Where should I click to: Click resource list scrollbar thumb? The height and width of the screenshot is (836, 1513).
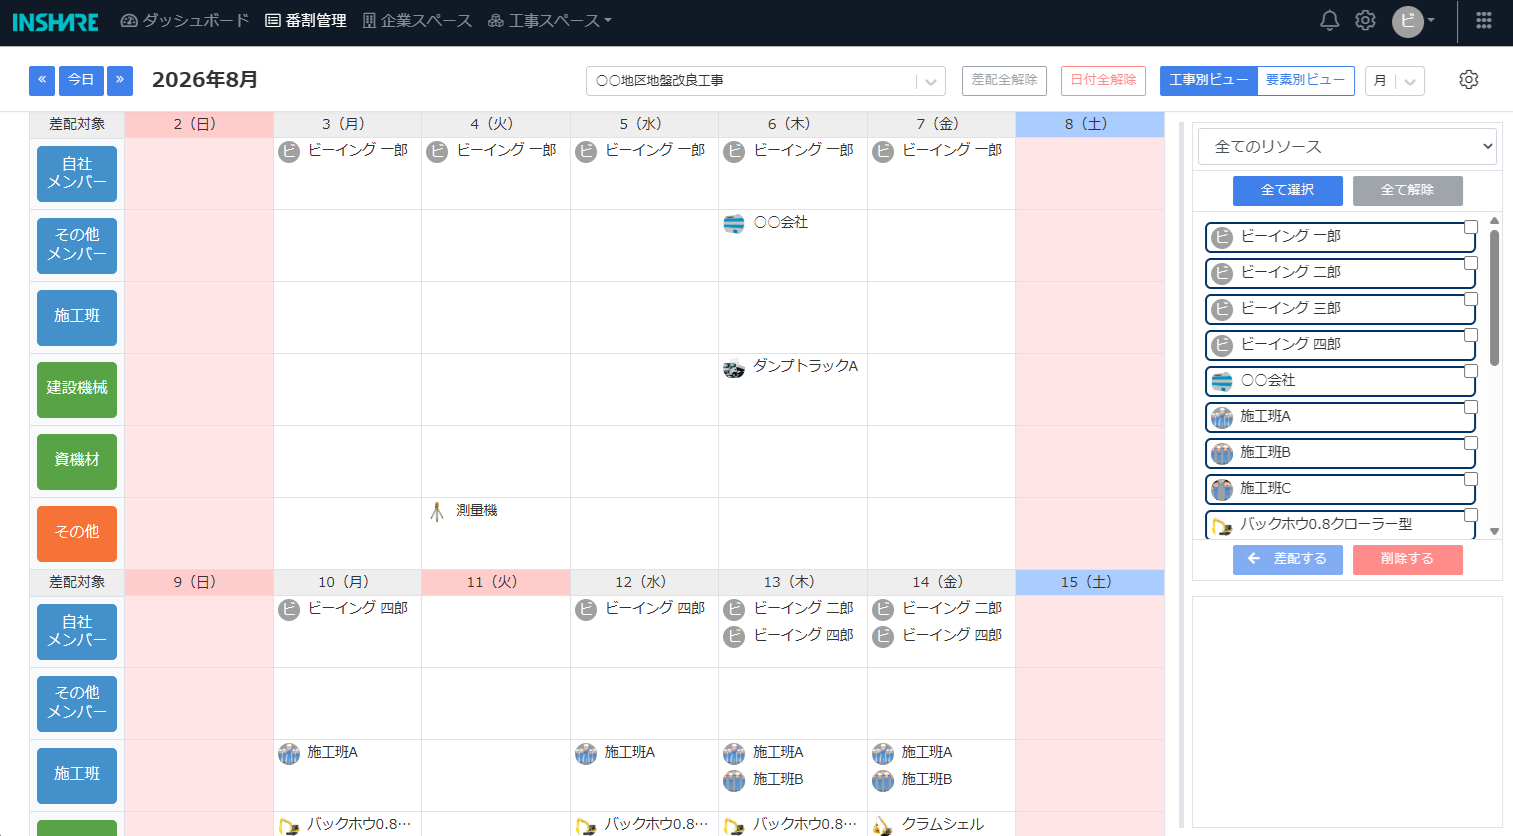point(1494,297)
